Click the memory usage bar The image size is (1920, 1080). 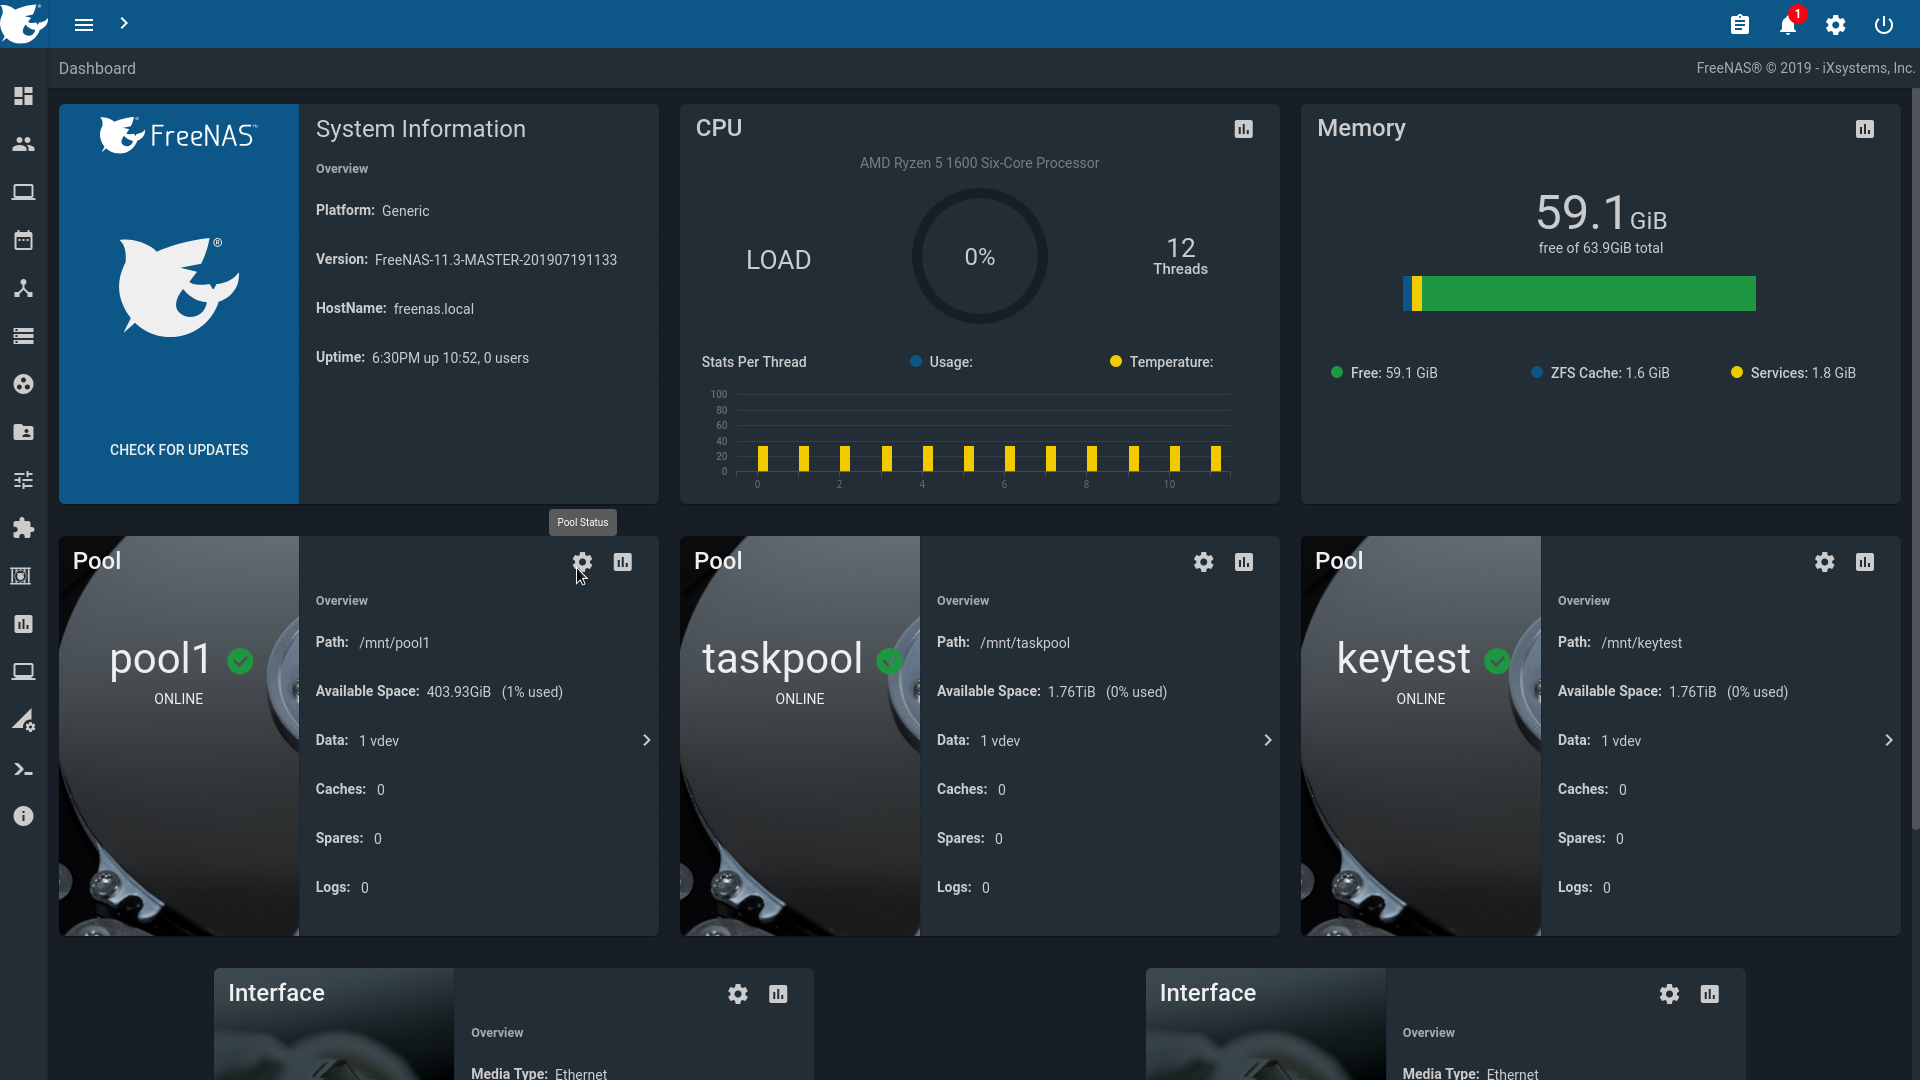coord(1579,294)
